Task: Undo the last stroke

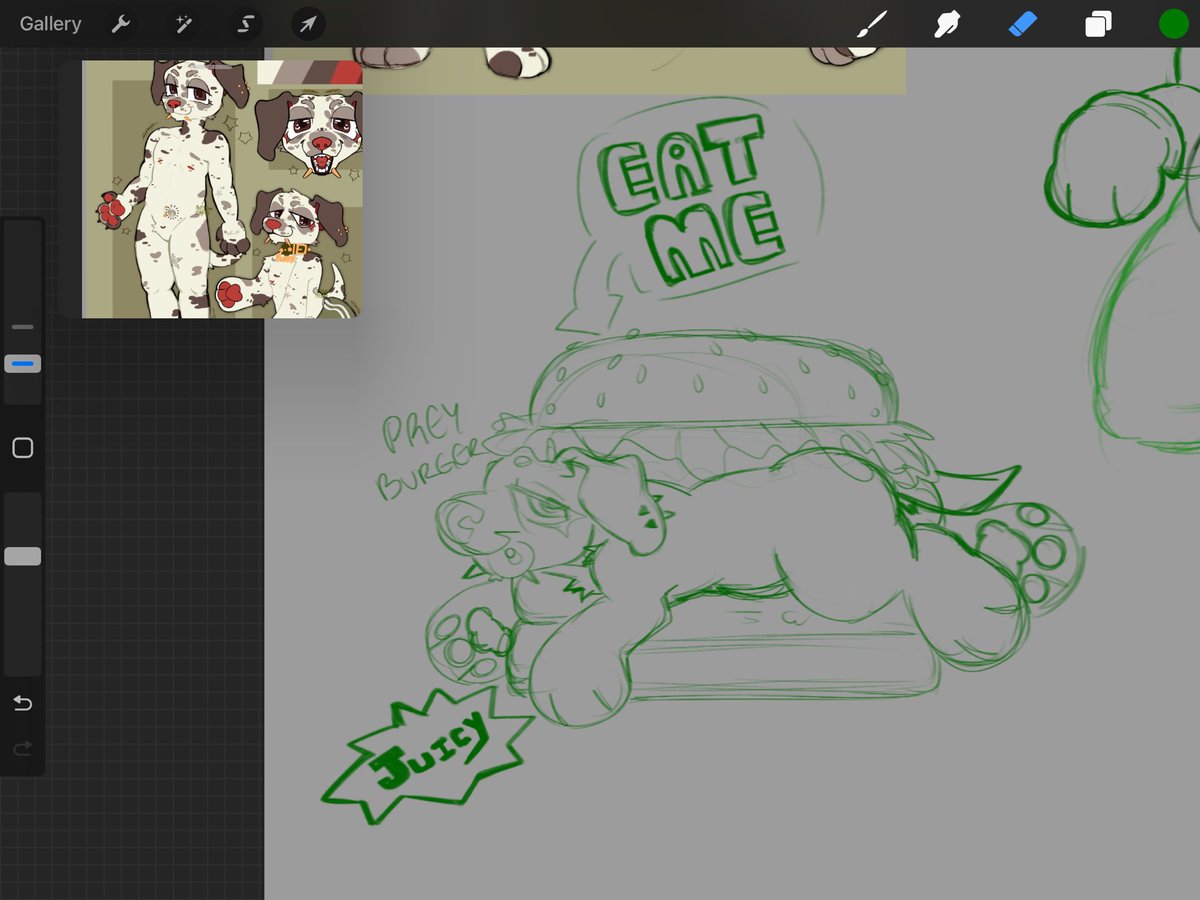Action: click(22, 703)
